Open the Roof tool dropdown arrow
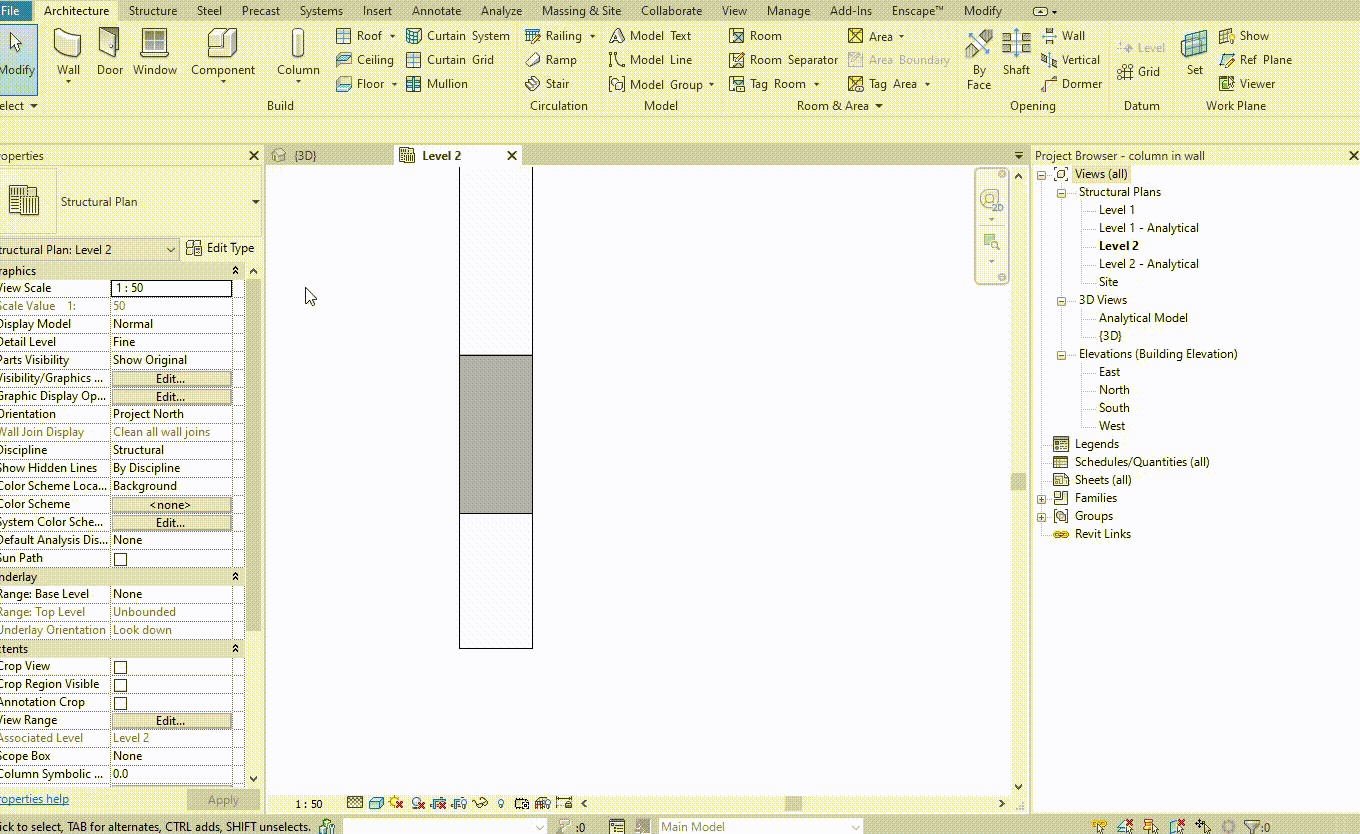This screenshot has height=834, width=1360. [392, 36]
